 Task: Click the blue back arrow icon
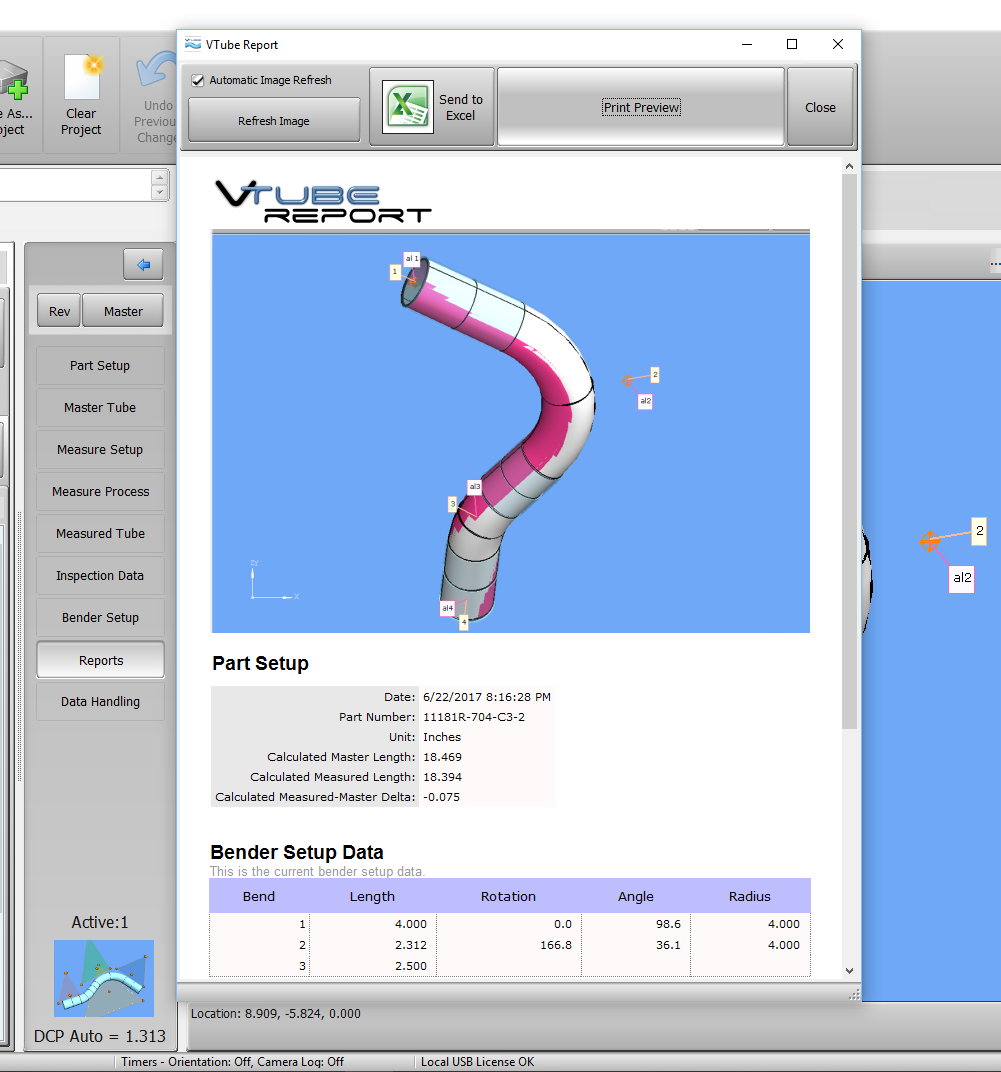tap(143, 264)
